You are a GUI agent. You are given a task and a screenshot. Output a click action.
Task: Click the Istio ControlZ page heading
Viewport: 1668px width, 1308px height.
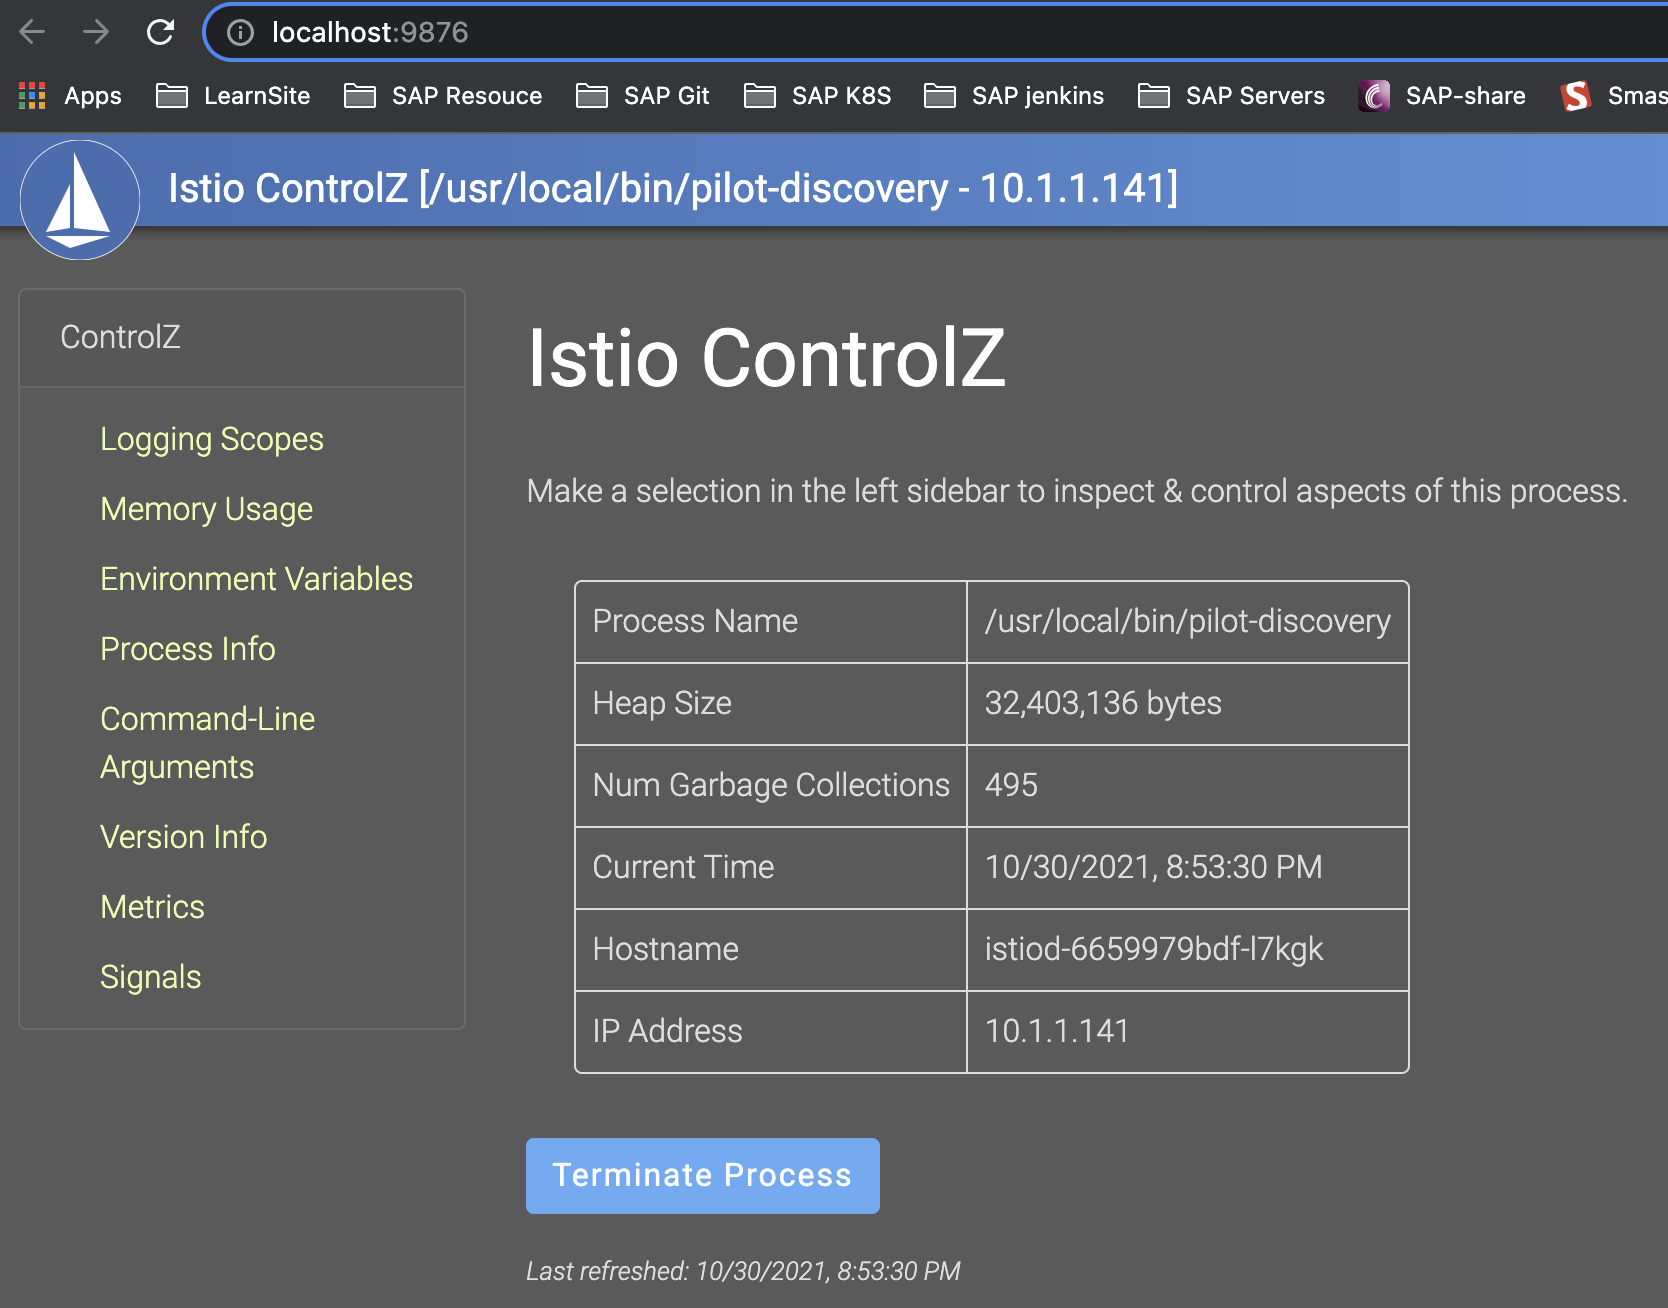(766, 358)
